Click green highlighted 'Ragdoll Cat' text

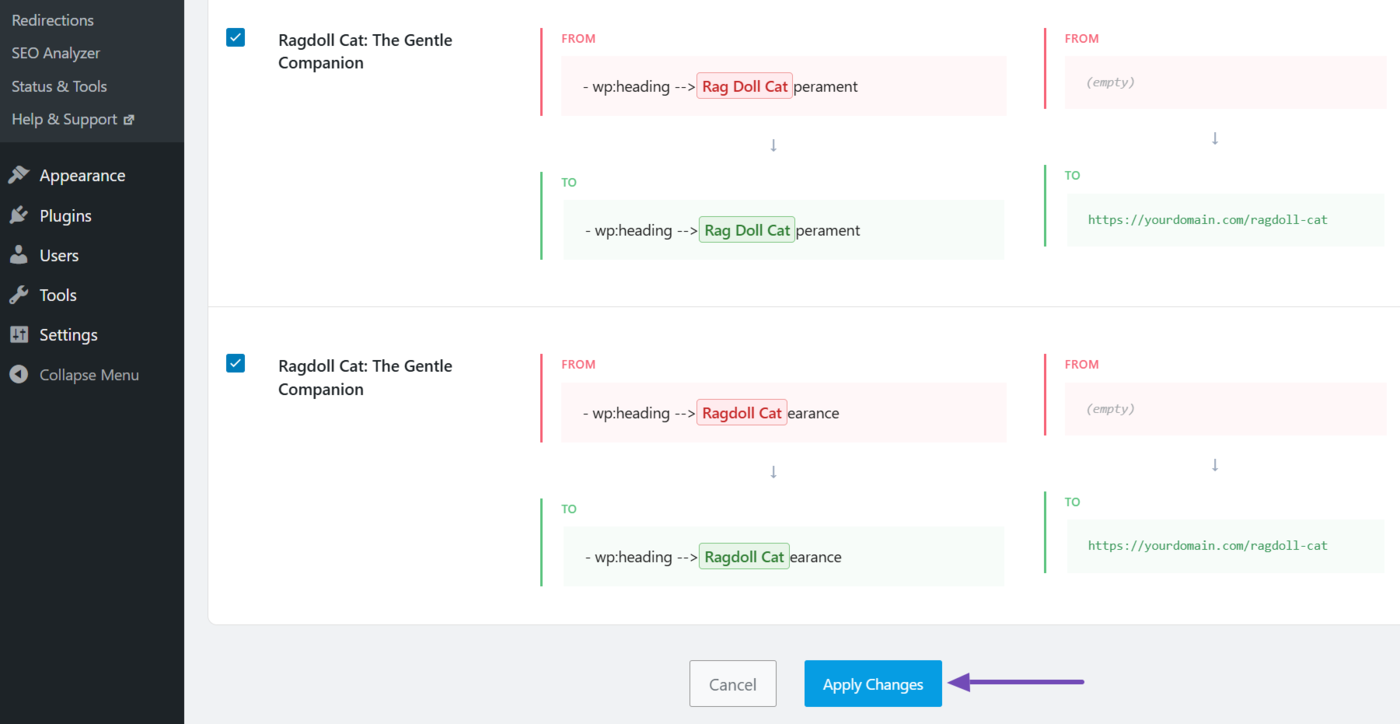tap(744, 557)
